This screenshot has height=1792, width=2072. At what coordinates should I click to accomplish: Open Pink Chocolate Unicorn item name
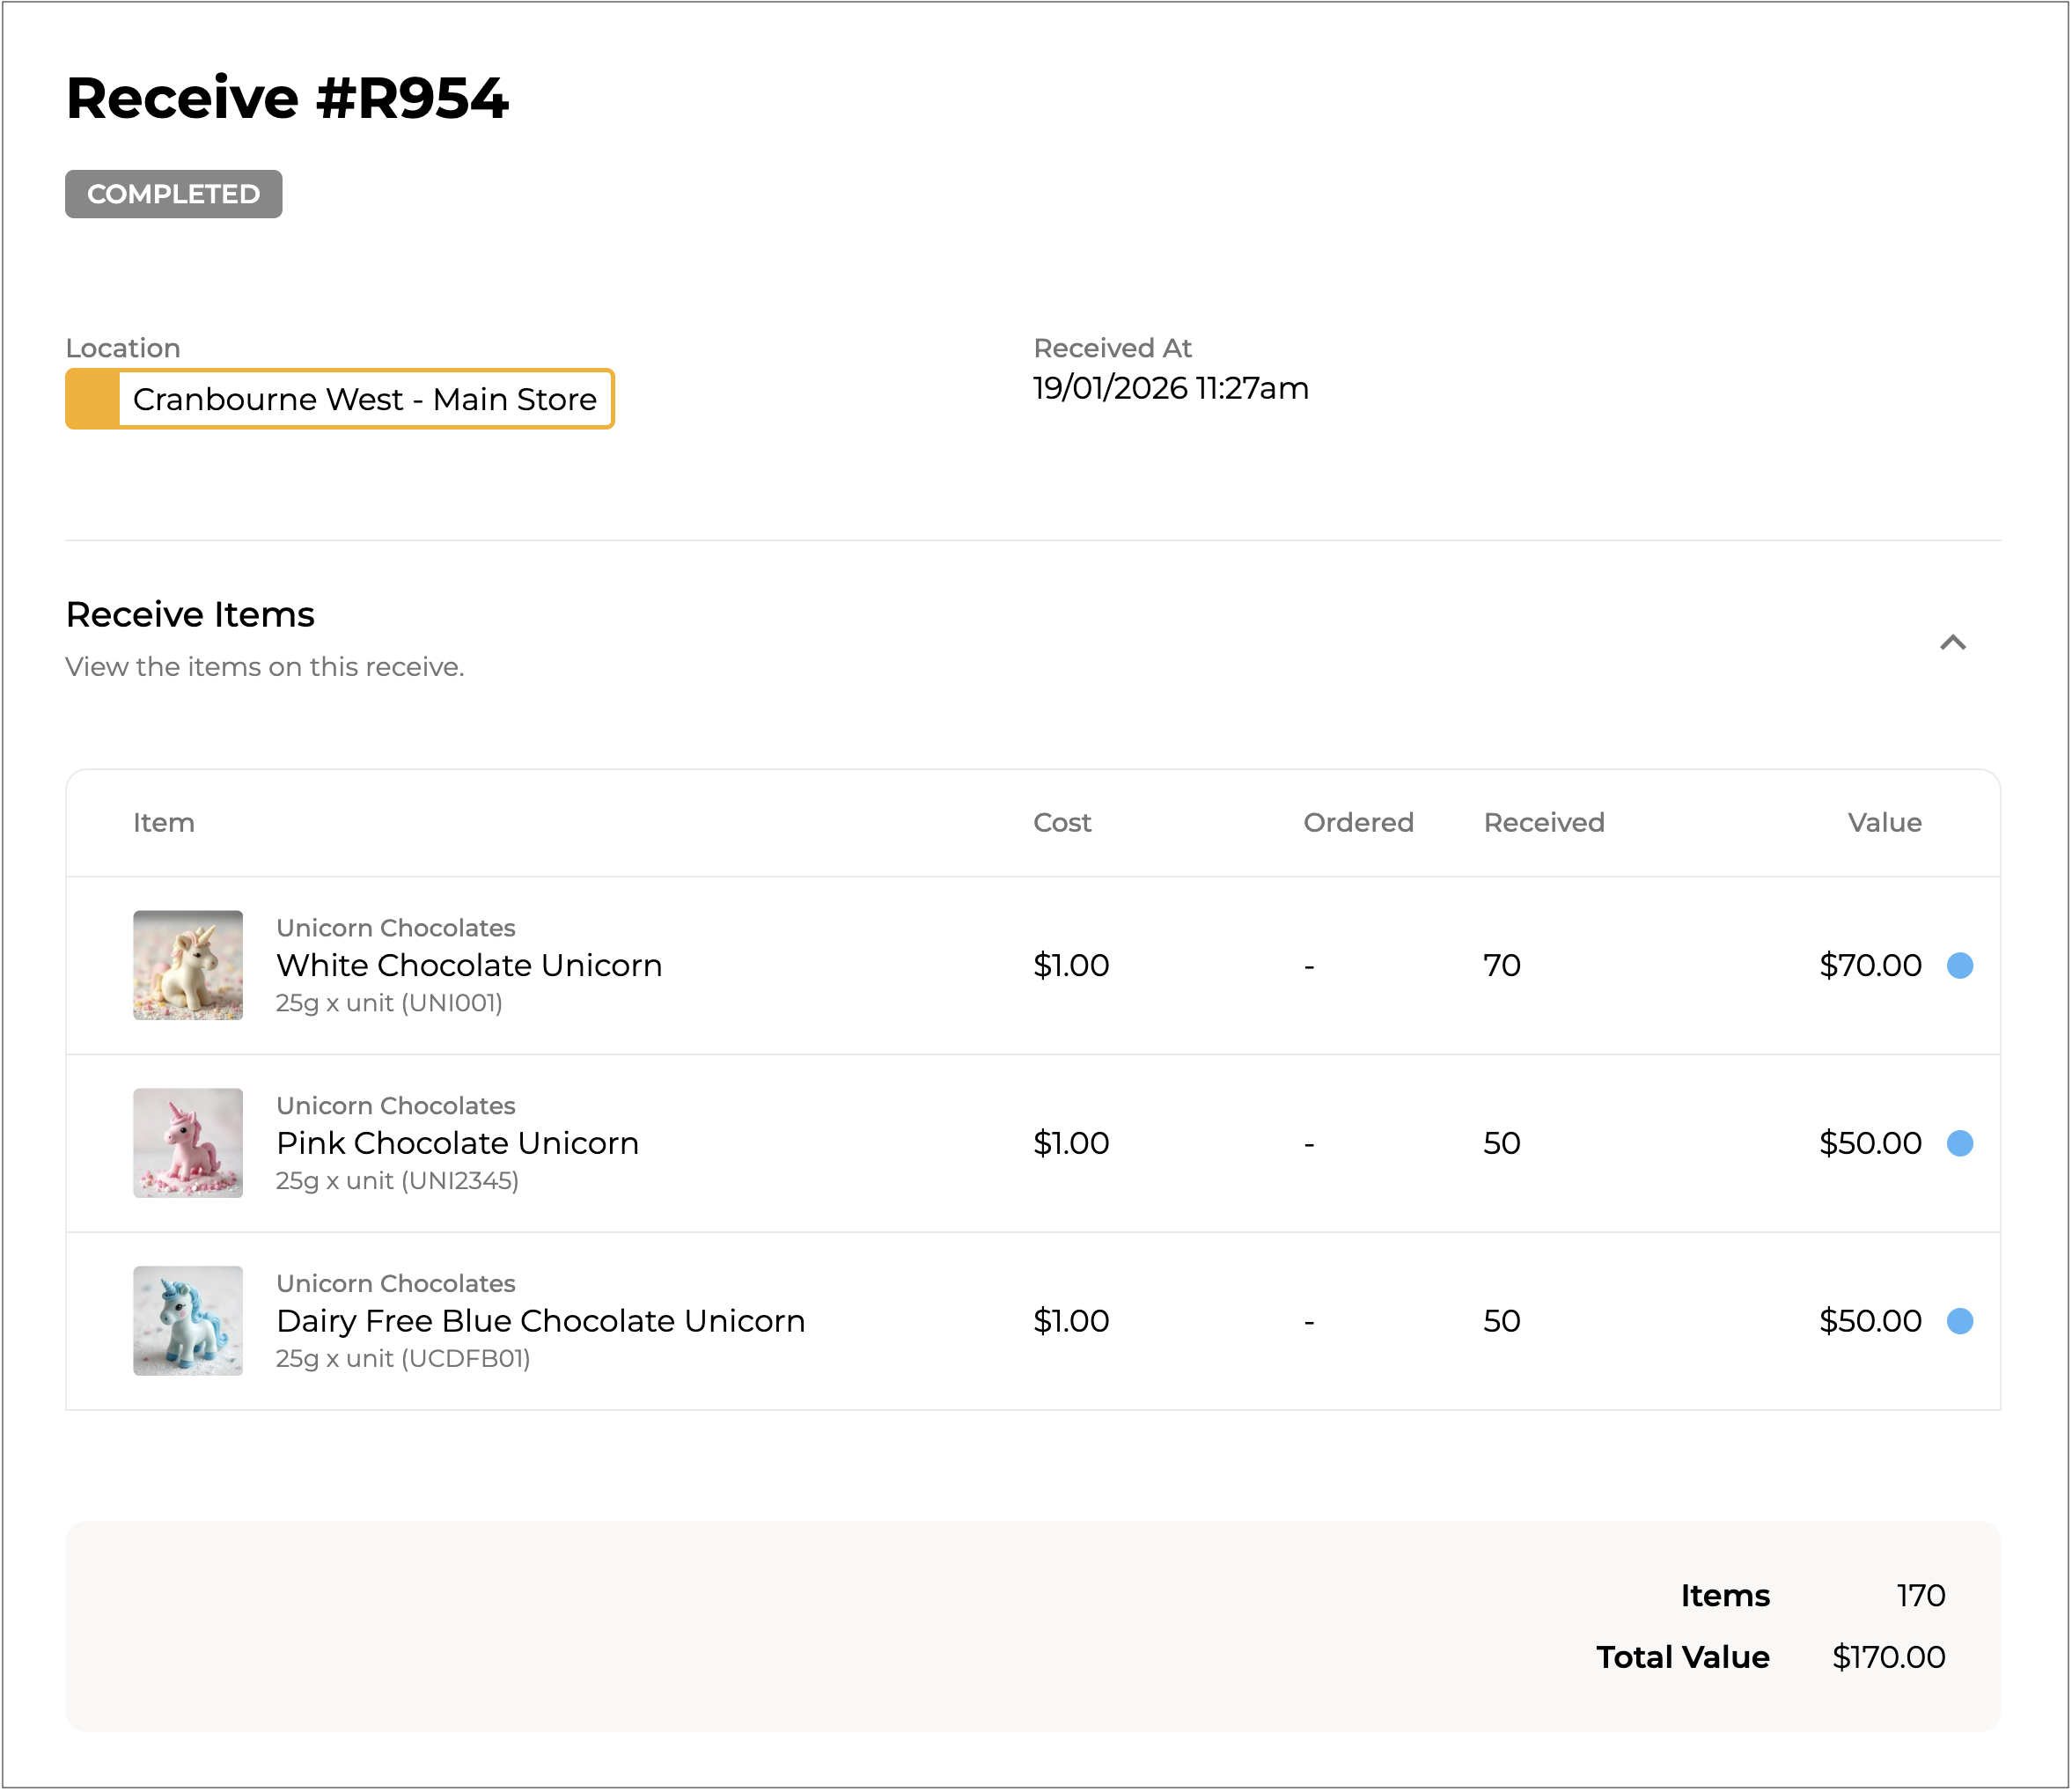coord(457,1143)
